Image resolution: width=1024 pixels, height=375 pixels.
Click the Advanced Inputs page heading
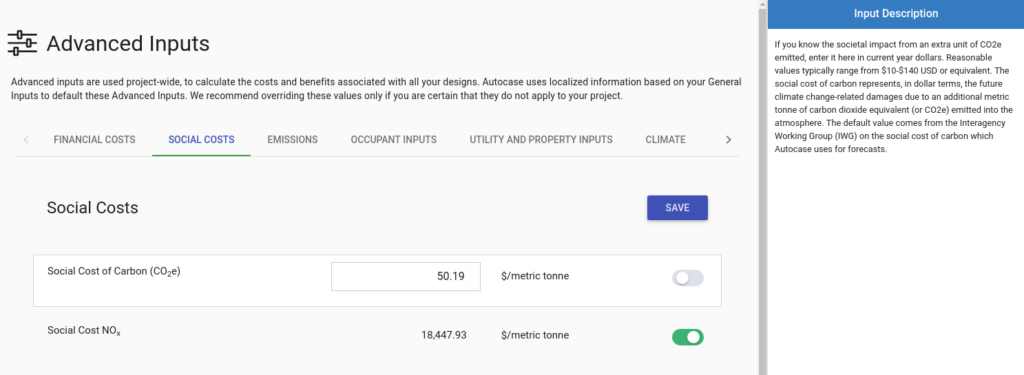click(x=128, y=44)
